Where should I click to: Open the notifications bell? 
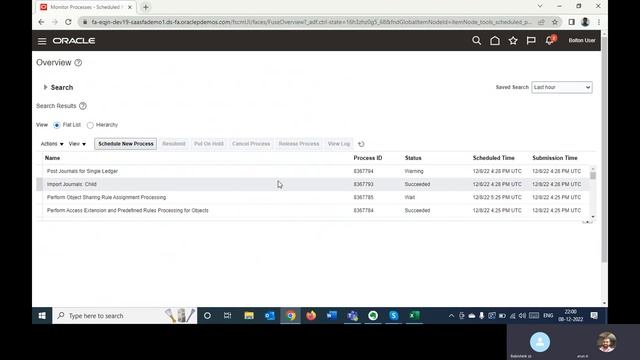coord(549,40)
